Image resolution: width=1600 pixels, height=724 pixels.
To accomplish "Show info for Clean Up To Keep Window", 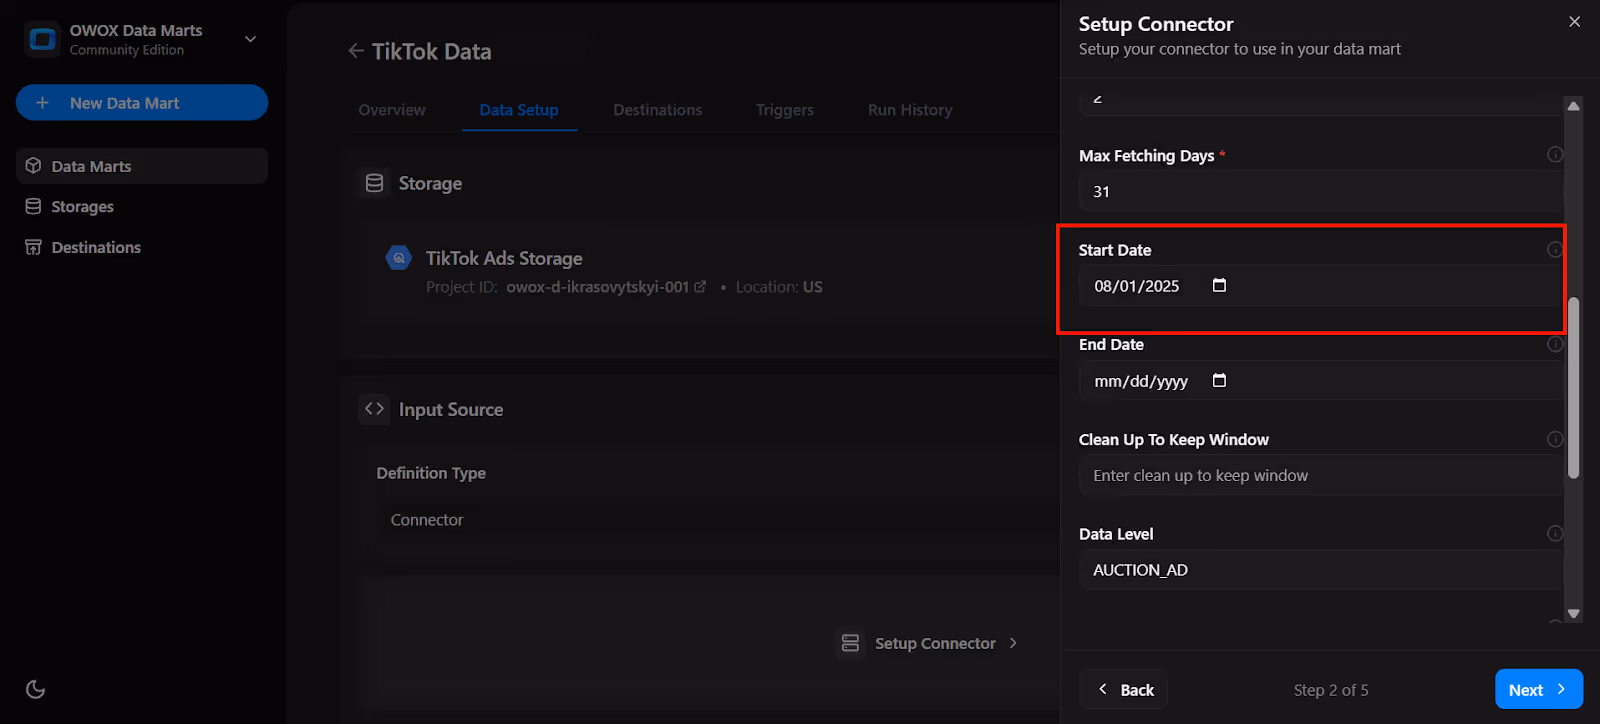I will click(x=1555, y=439).
